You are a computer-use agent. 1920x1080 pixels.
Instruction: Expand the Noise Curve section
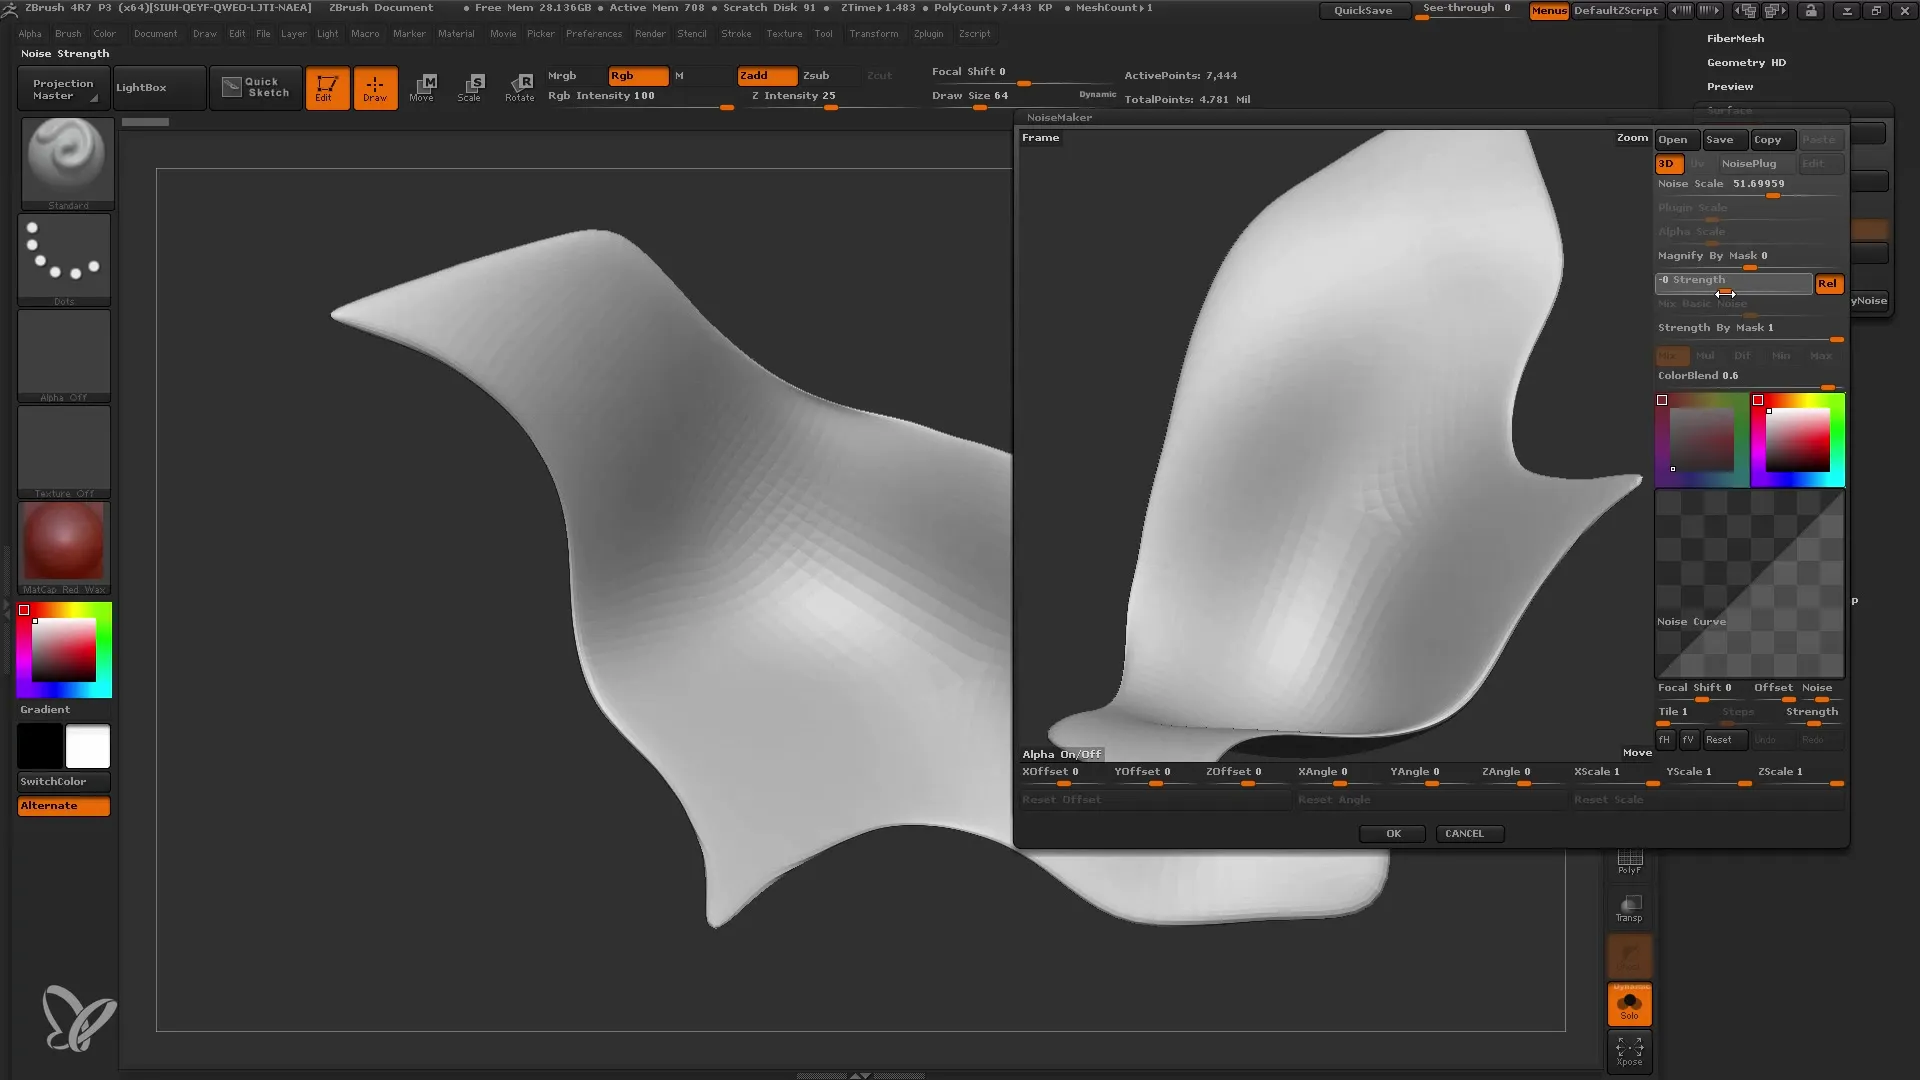click(x=1692, y=621)
